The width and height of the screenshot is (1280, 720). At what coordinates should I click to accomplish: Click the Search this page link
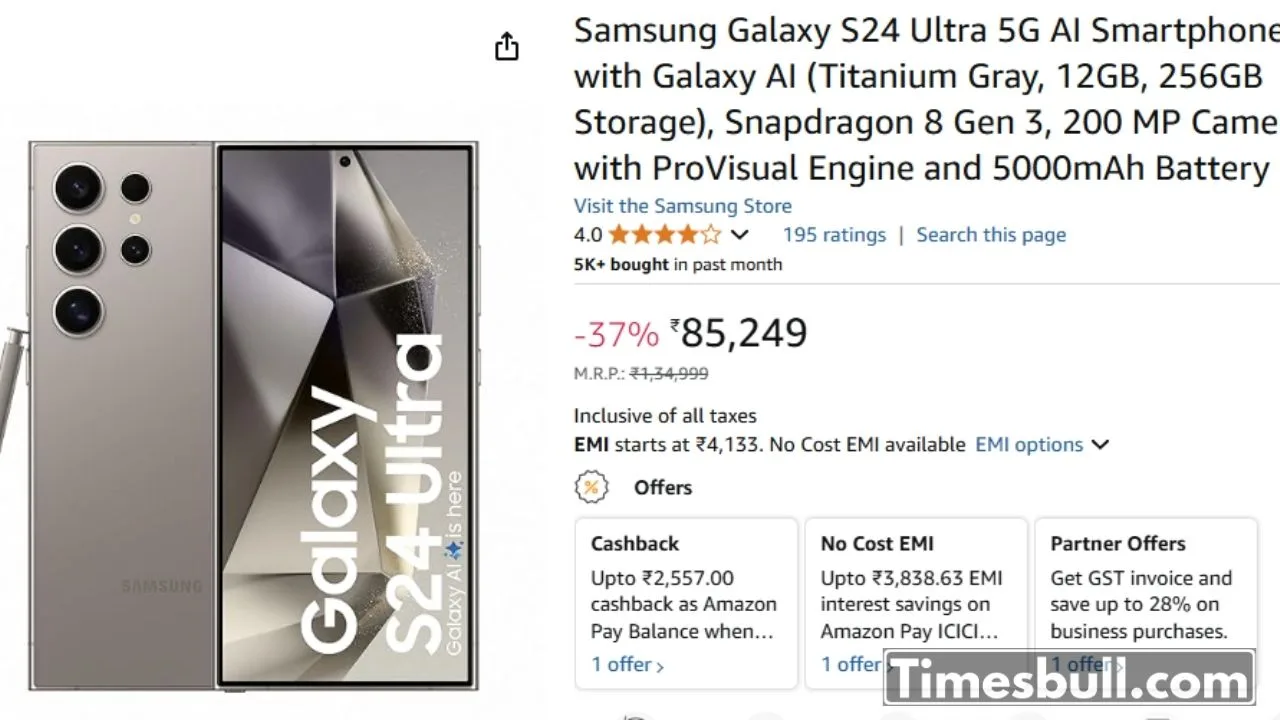(x=991, y=235)
